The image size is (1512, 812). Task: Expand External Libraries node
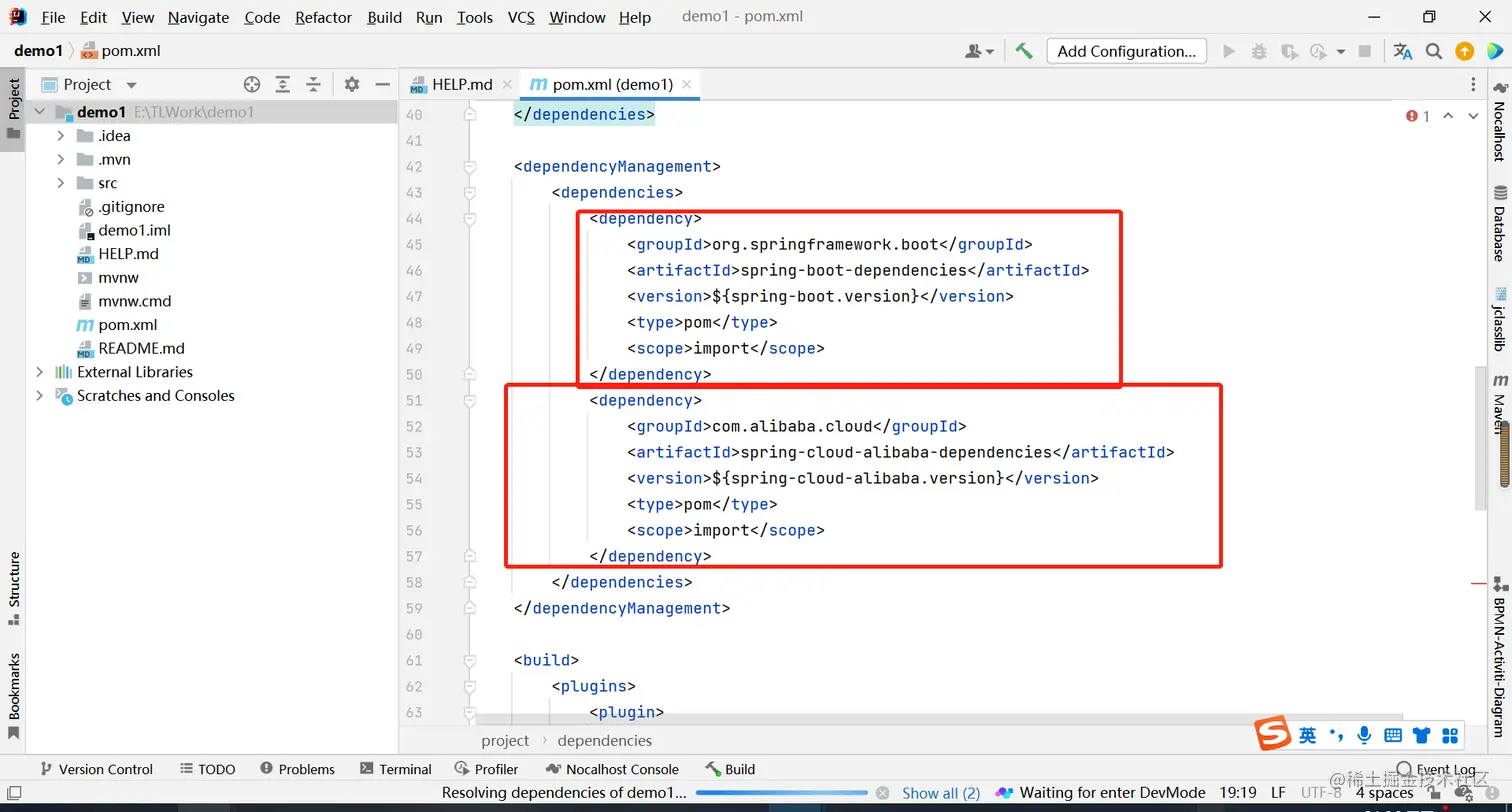pos(40,372)
